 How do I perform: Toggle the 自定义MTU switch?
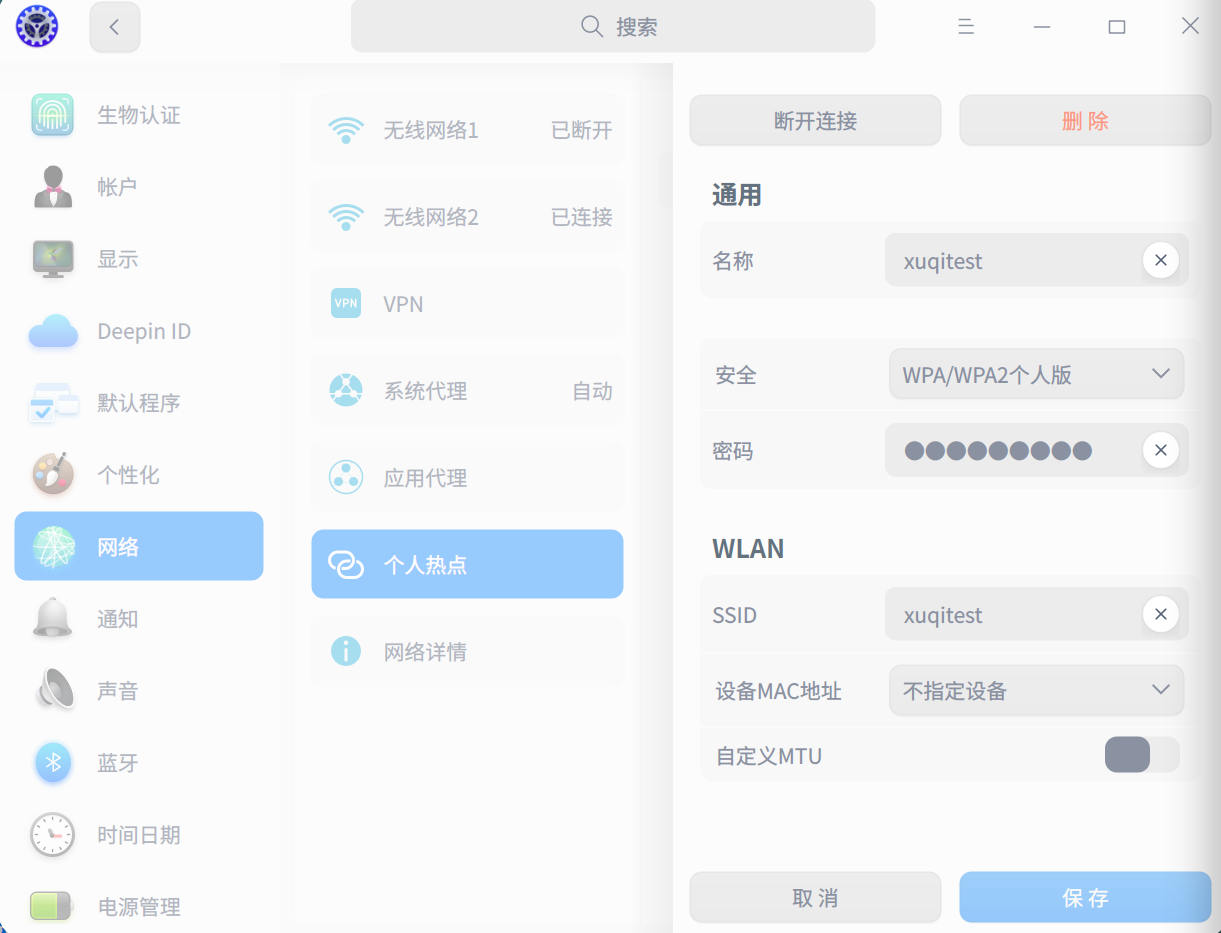1142,755
